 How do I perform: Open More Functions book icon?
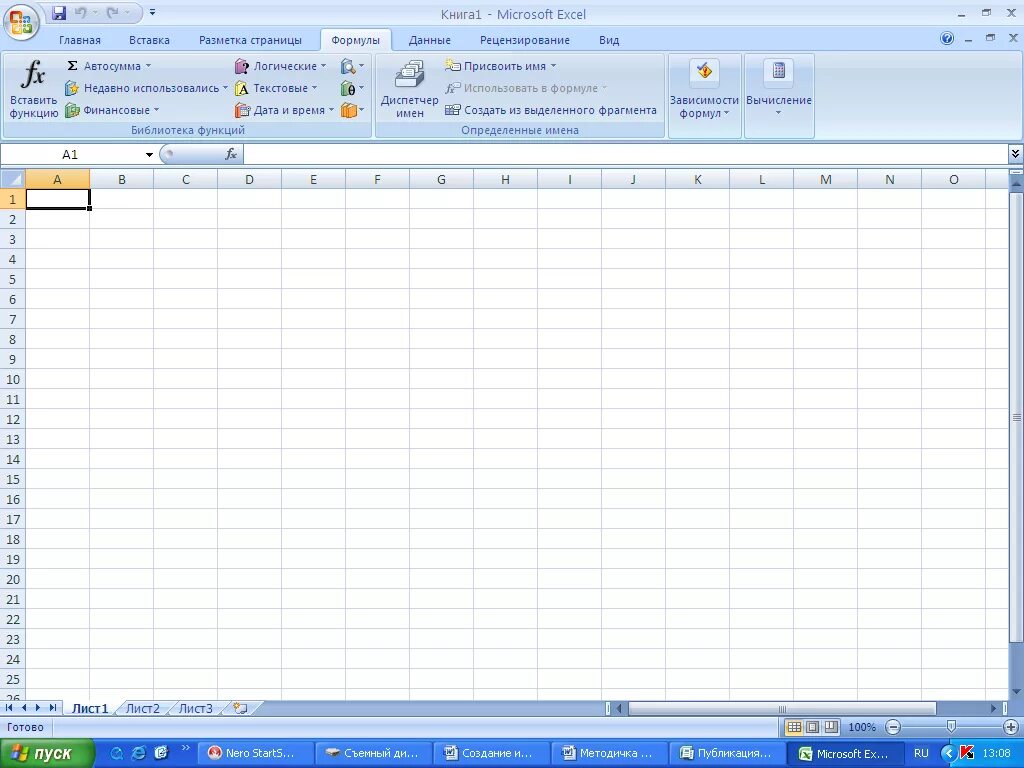(352, 110)
